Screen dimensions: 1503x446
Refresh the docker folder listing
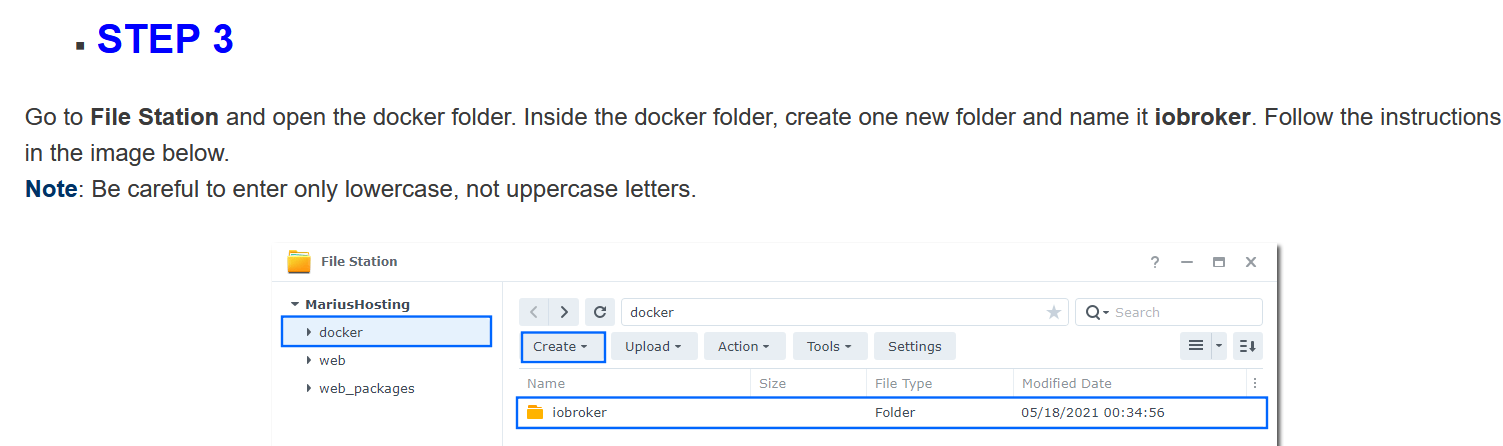tap(600, 312)
